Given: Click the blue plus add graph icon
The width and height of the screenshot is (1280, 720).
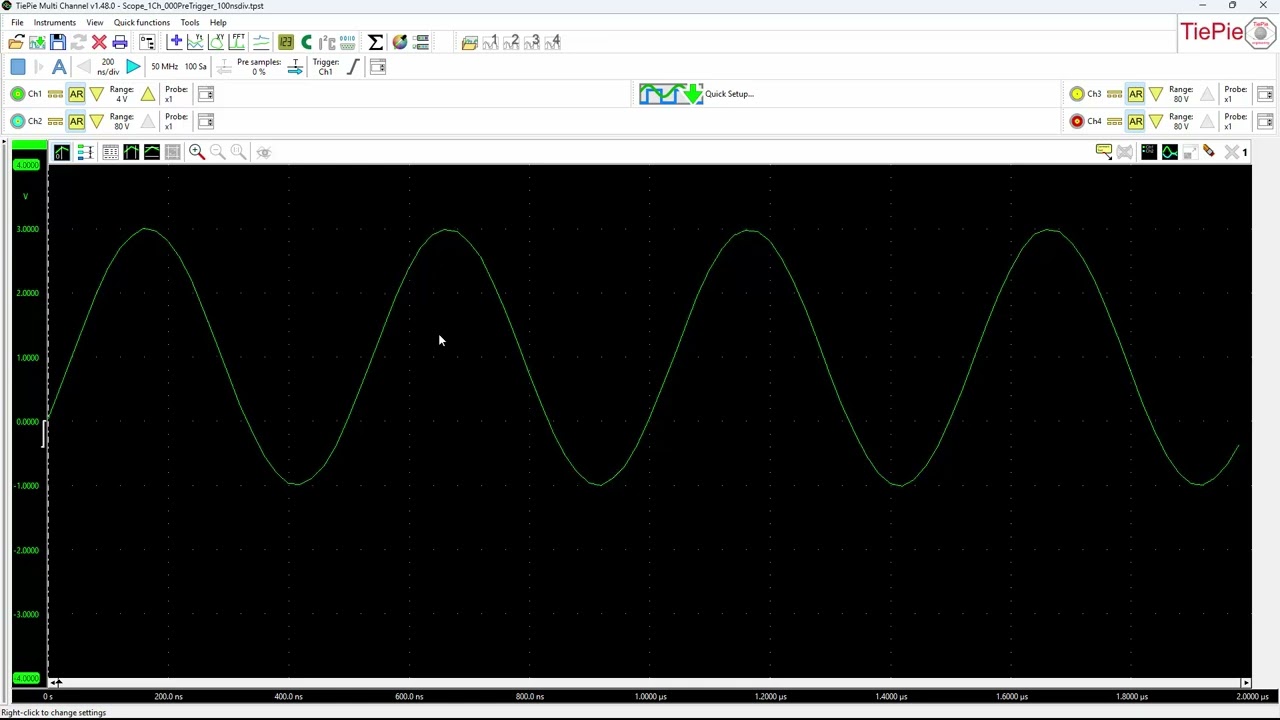Looking at the screenshot, I should pyautogui.click(x=175, y=42).
